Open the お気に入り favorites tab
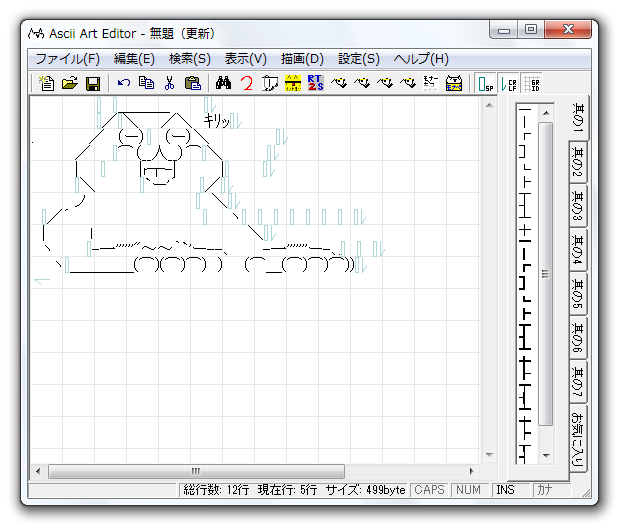 tap(578, 438)
